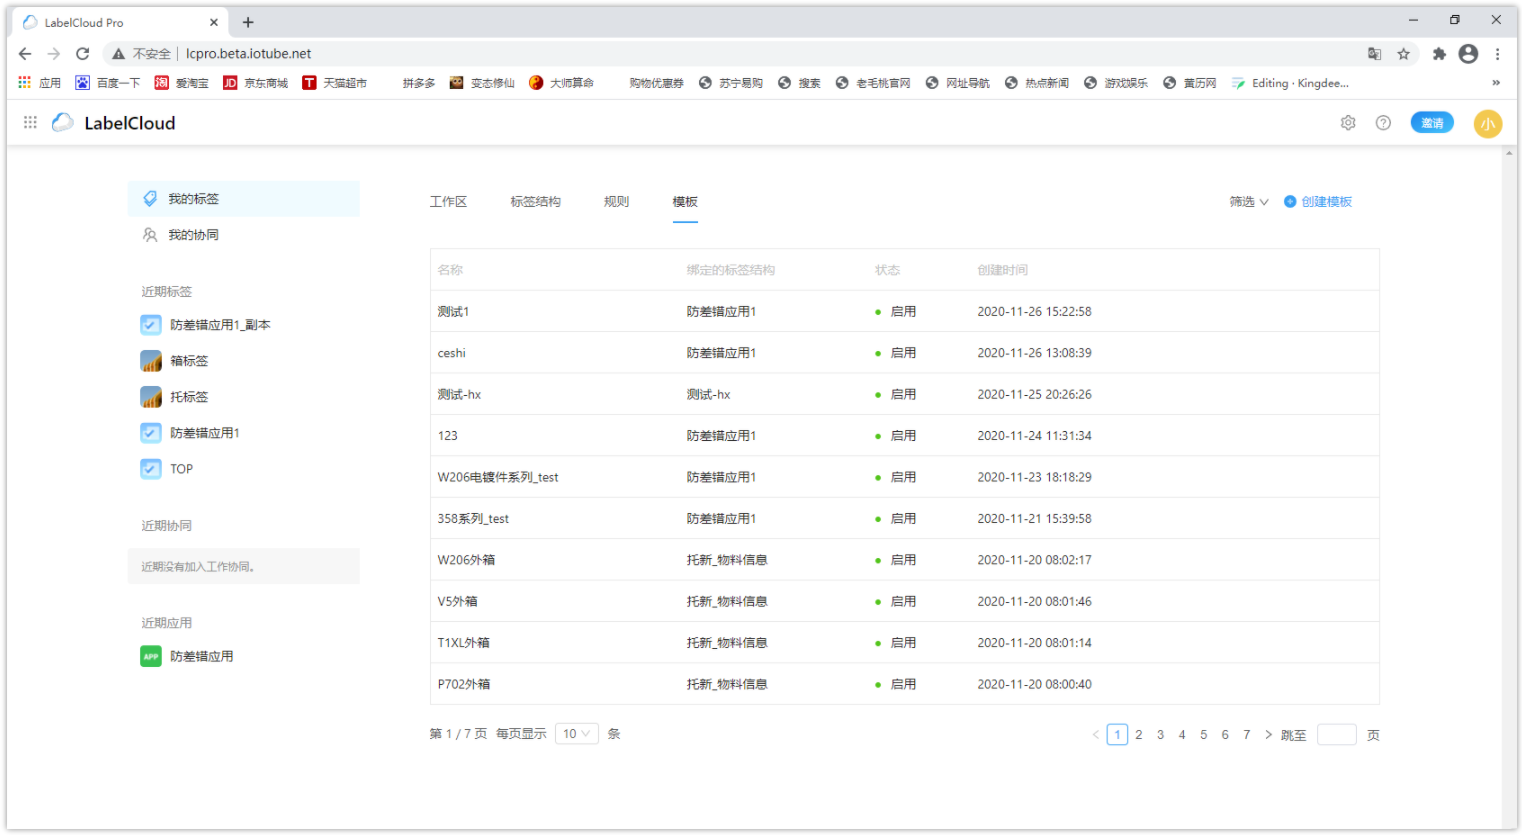Image resolution: width=1522 pixels, height=835 pixels.
Task: Click the 跳至 page number input
Action: click(1337, 735)
